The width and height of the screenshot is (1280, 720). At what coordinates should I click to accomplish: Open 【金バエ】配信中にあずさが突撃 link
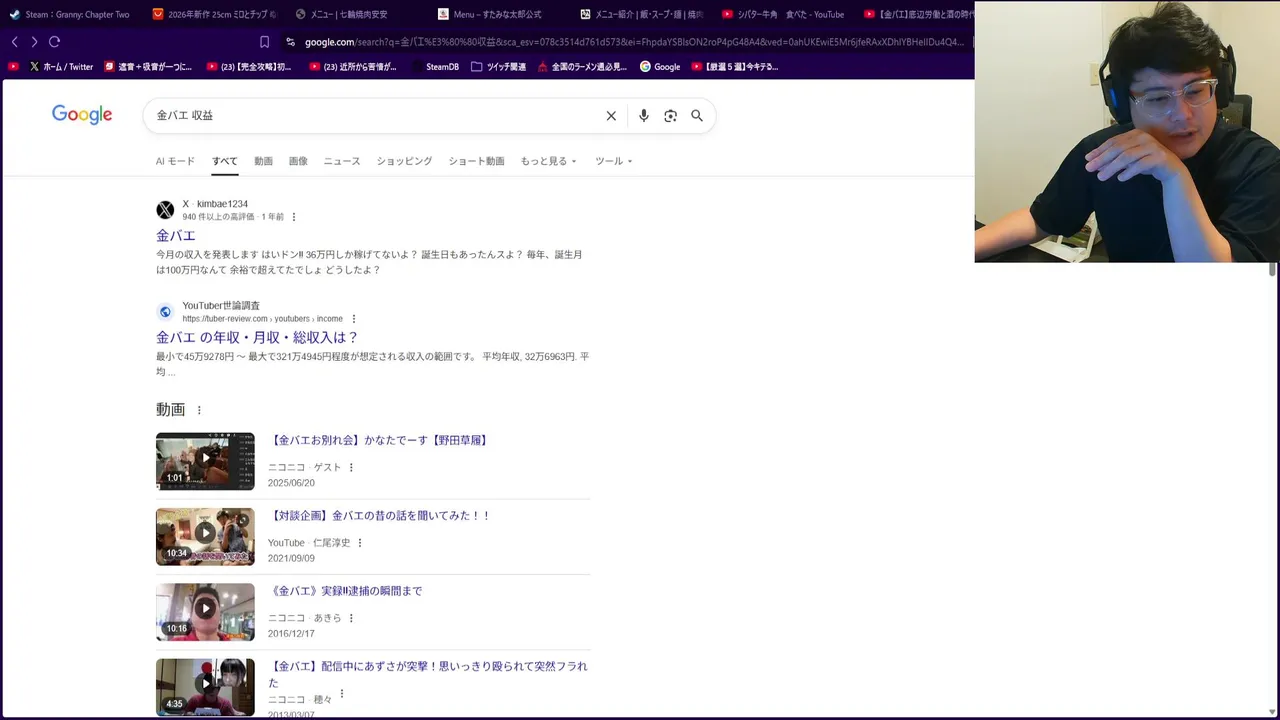(428, 674)
